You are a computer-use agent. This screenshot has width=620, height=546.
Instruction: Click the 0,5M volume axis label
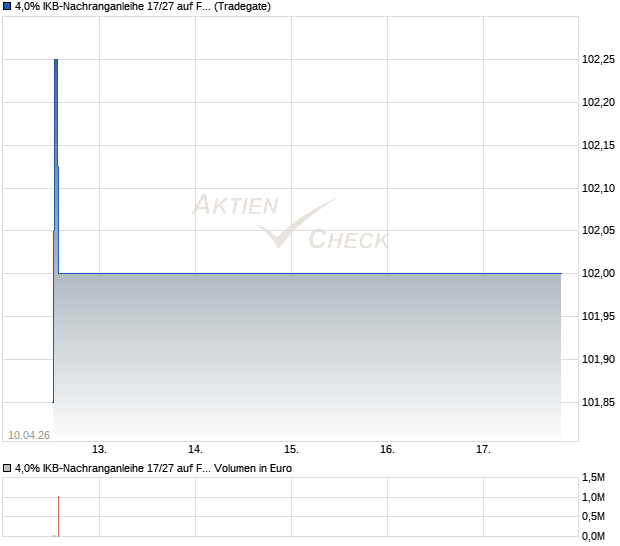point(593,516)
